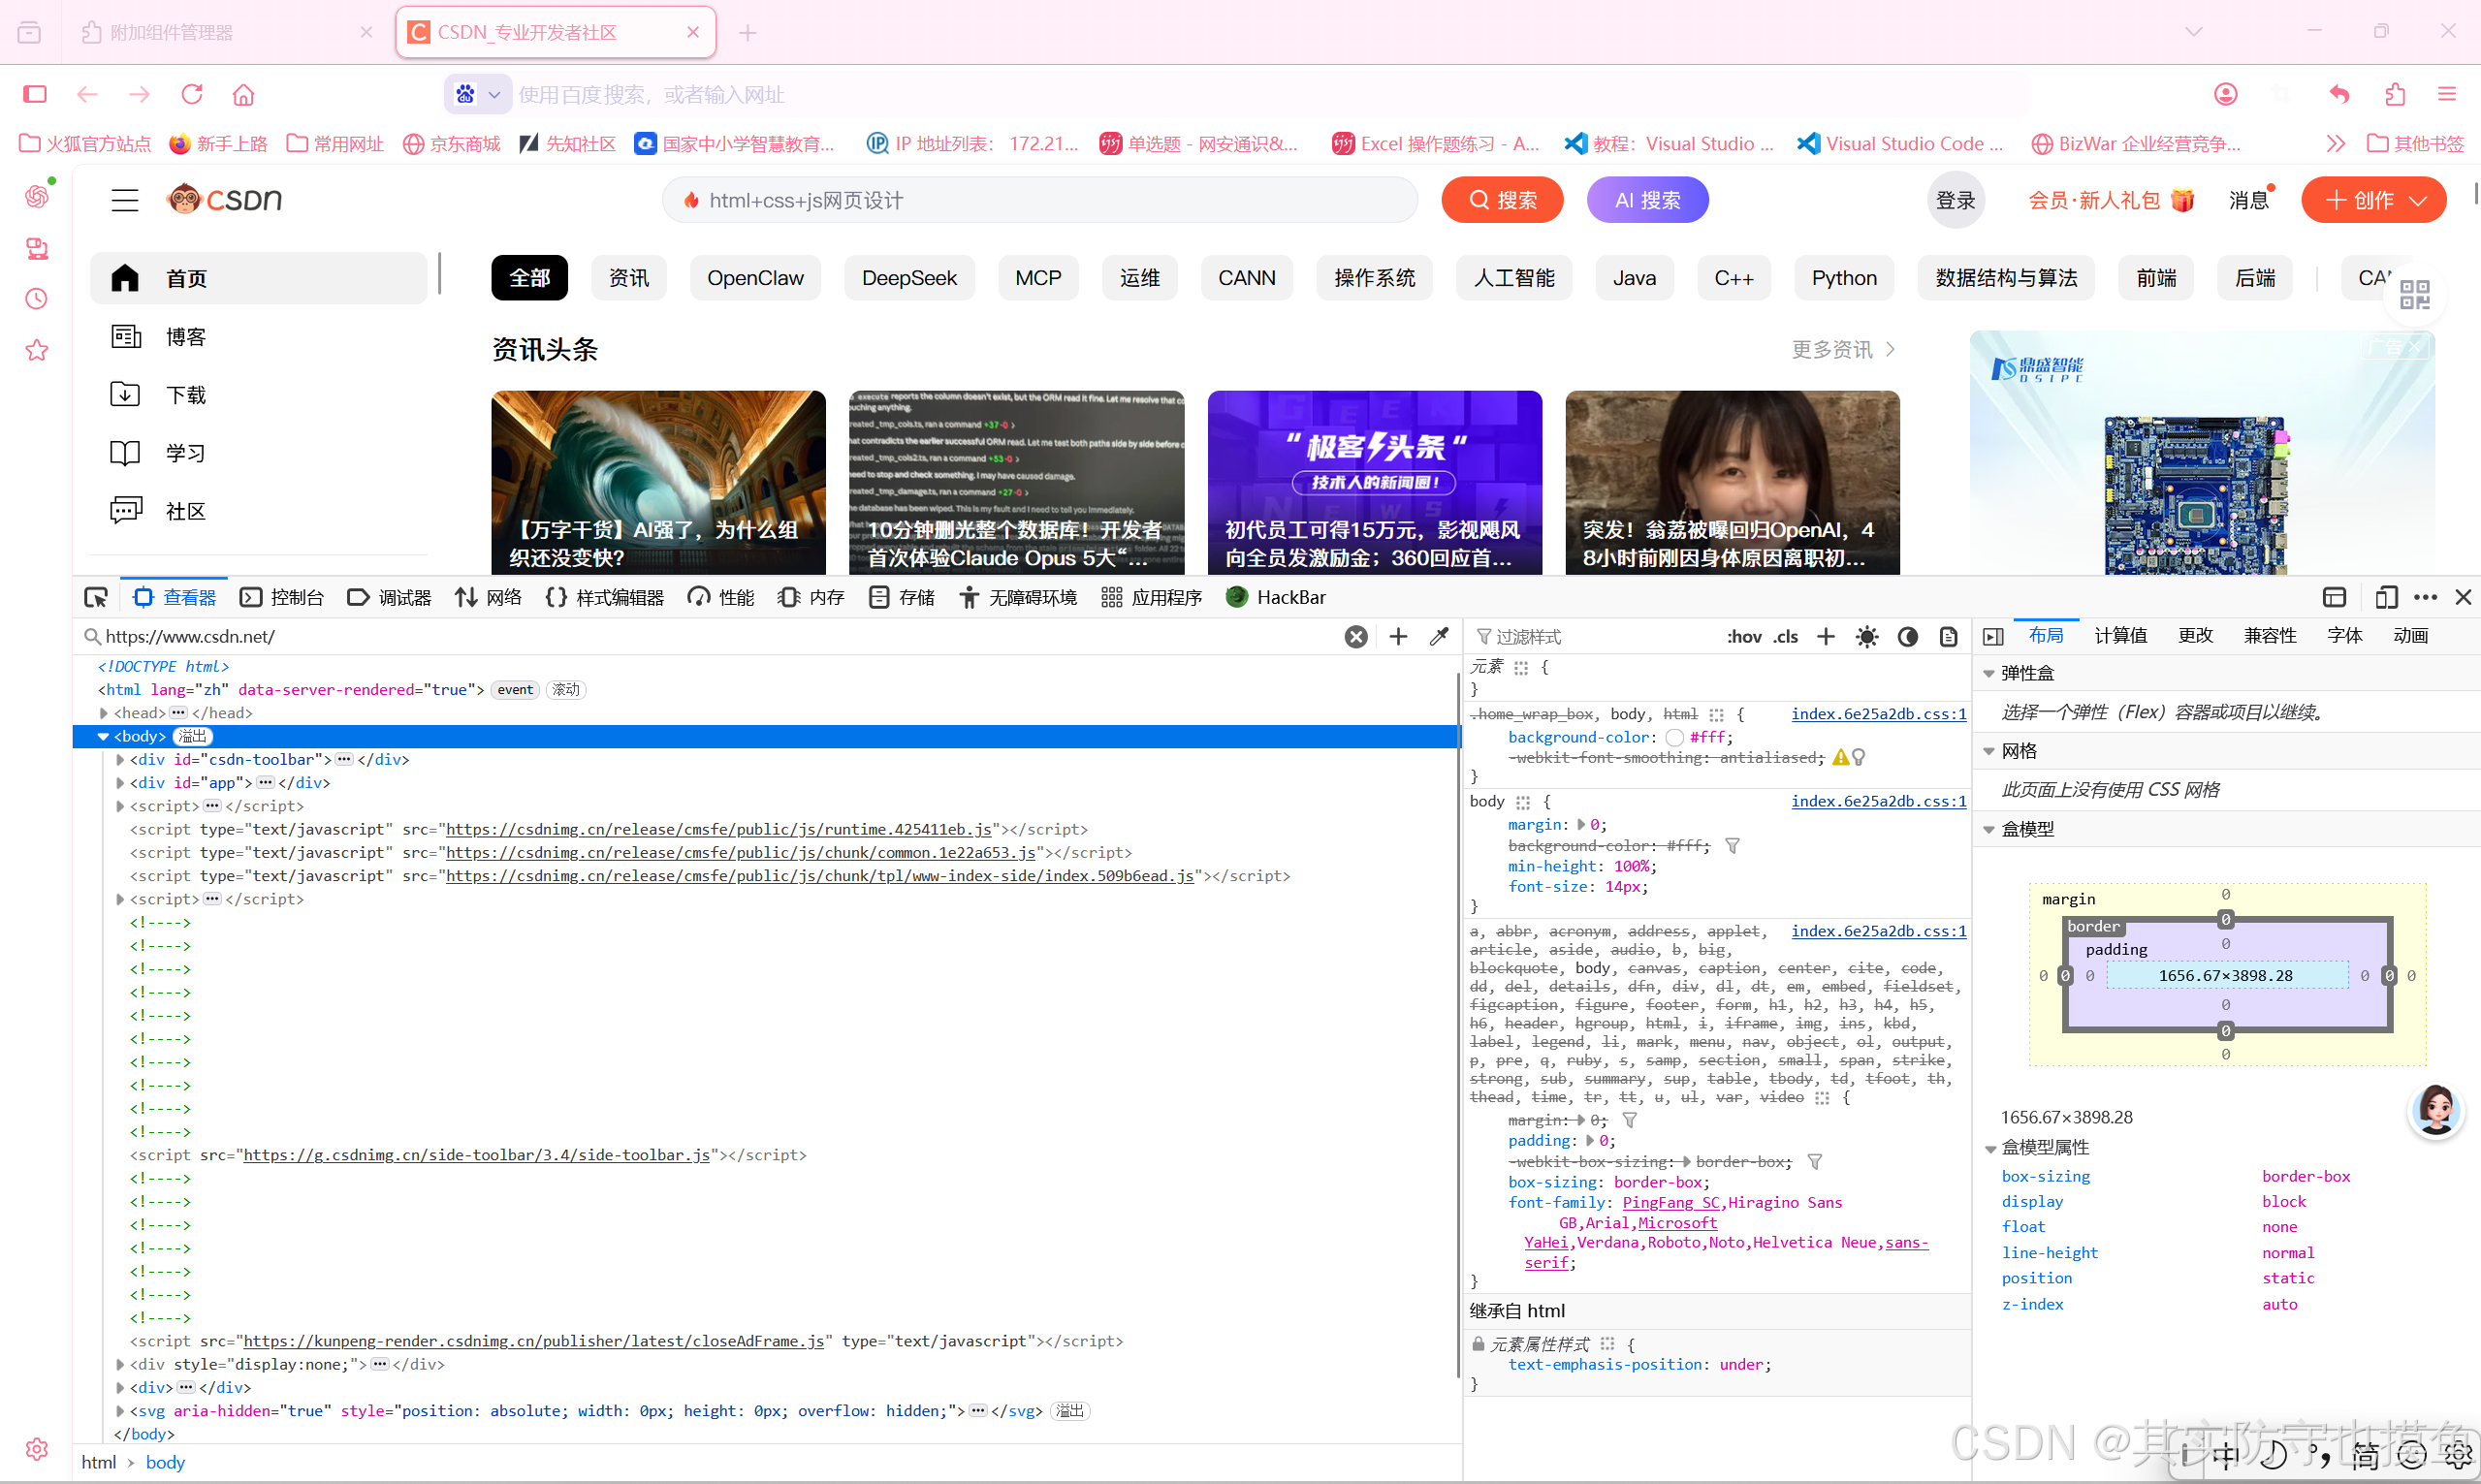Viewport: 2481px width, 1484px height.
Task: Open the HackBar devtools tab
Action: 1276,597
